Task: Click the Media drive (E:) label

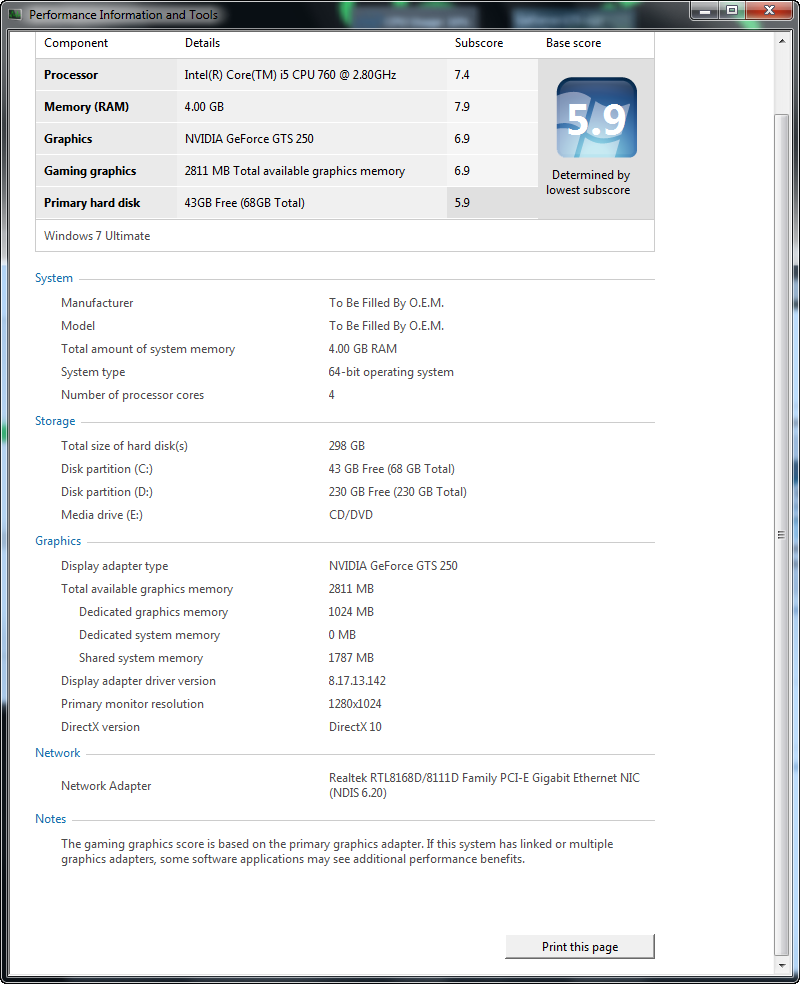Action: pyautogui.click(x=102, y=515)
